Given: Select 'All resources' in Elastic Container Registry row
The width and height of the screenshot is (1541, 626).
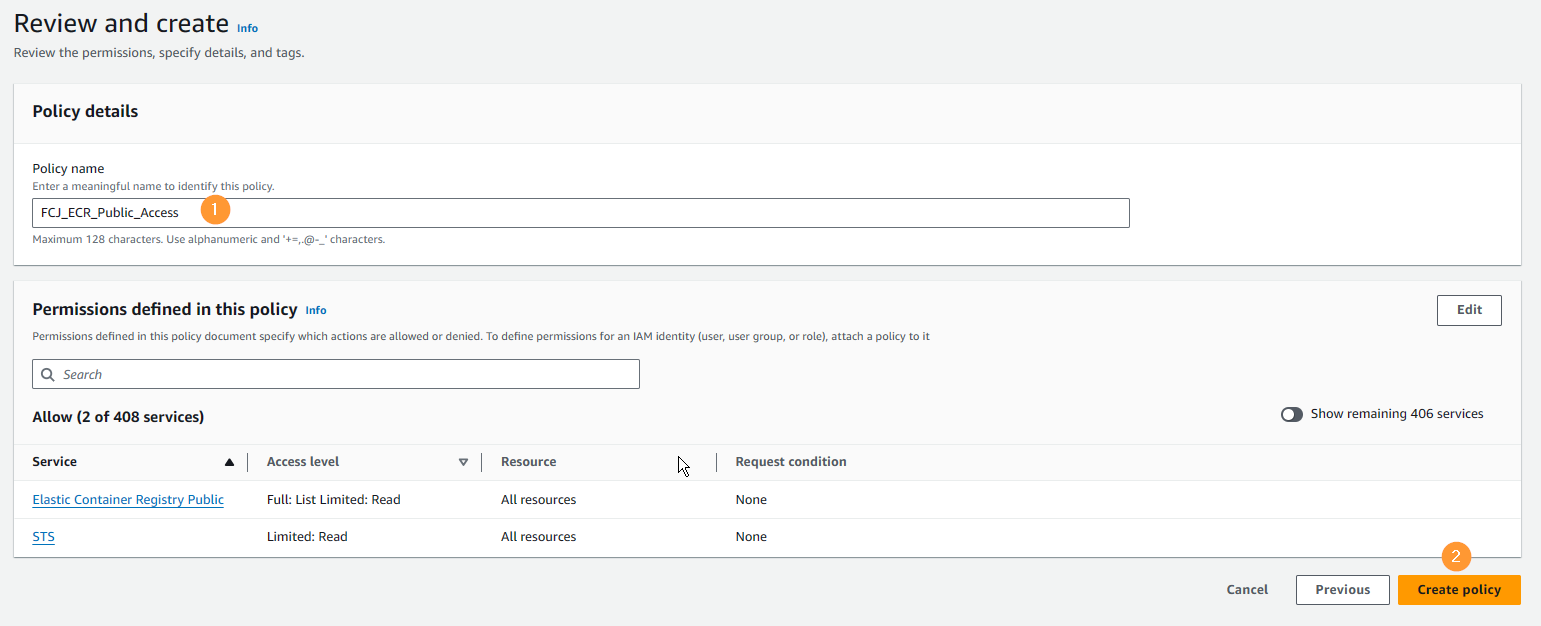Looking at the screenshot, I should (539, 499).
